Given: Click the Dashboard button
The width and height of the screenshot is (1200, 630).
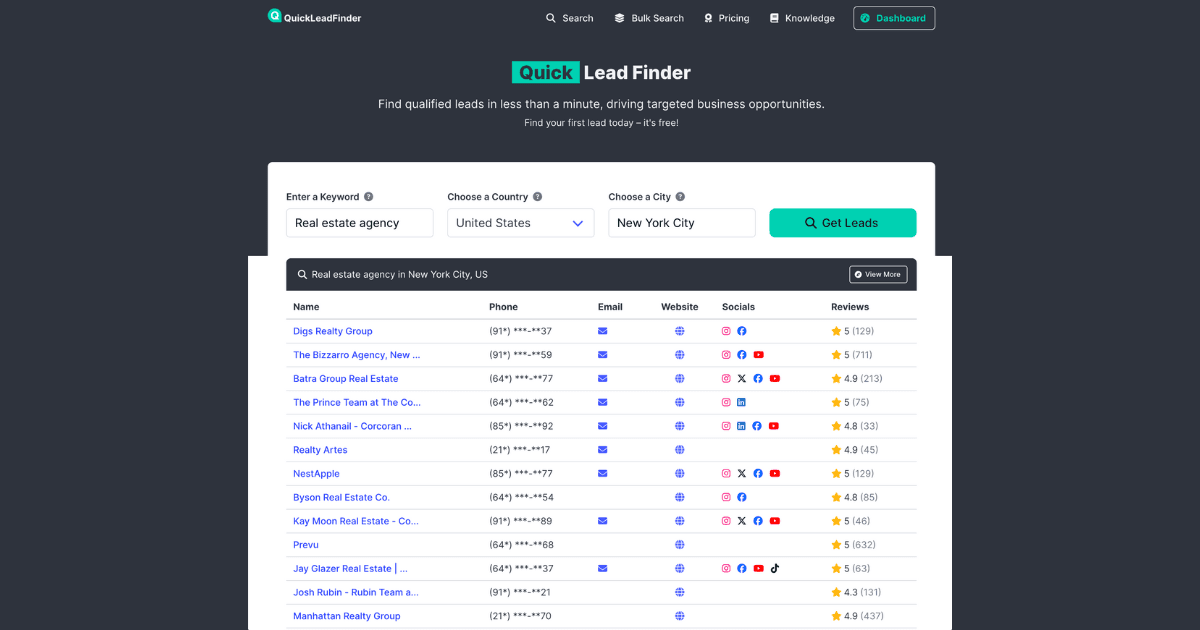Looking at the screenshot, I should click(894, 18).
